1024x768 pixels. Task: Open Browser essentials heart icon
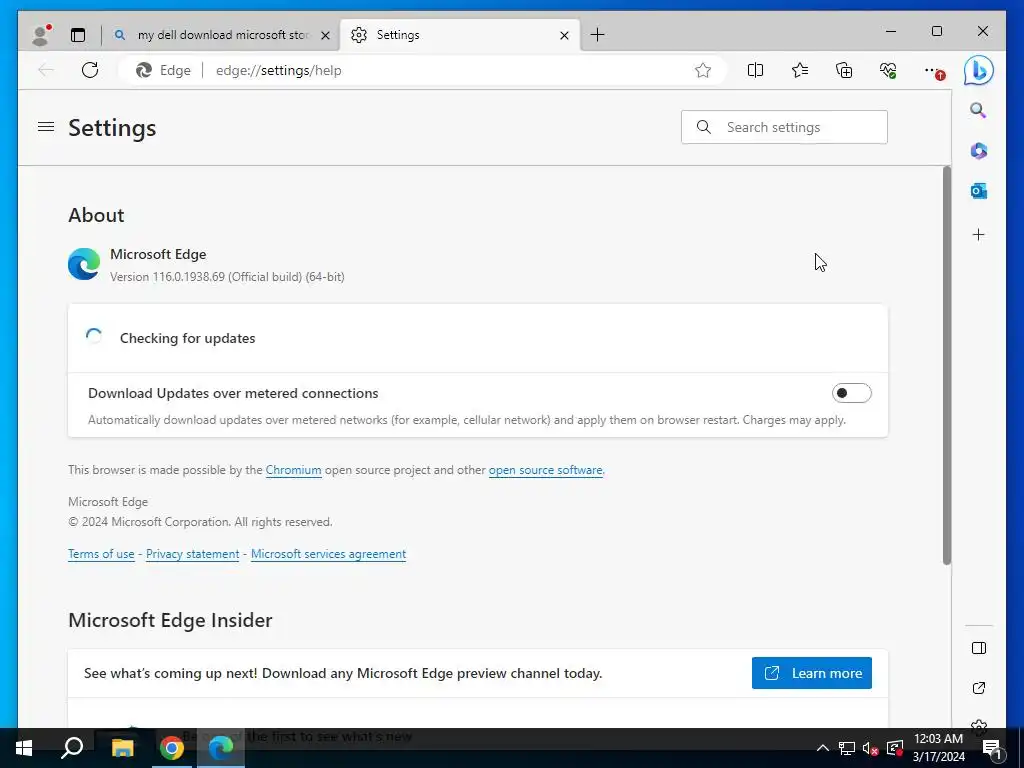(888, 70)
